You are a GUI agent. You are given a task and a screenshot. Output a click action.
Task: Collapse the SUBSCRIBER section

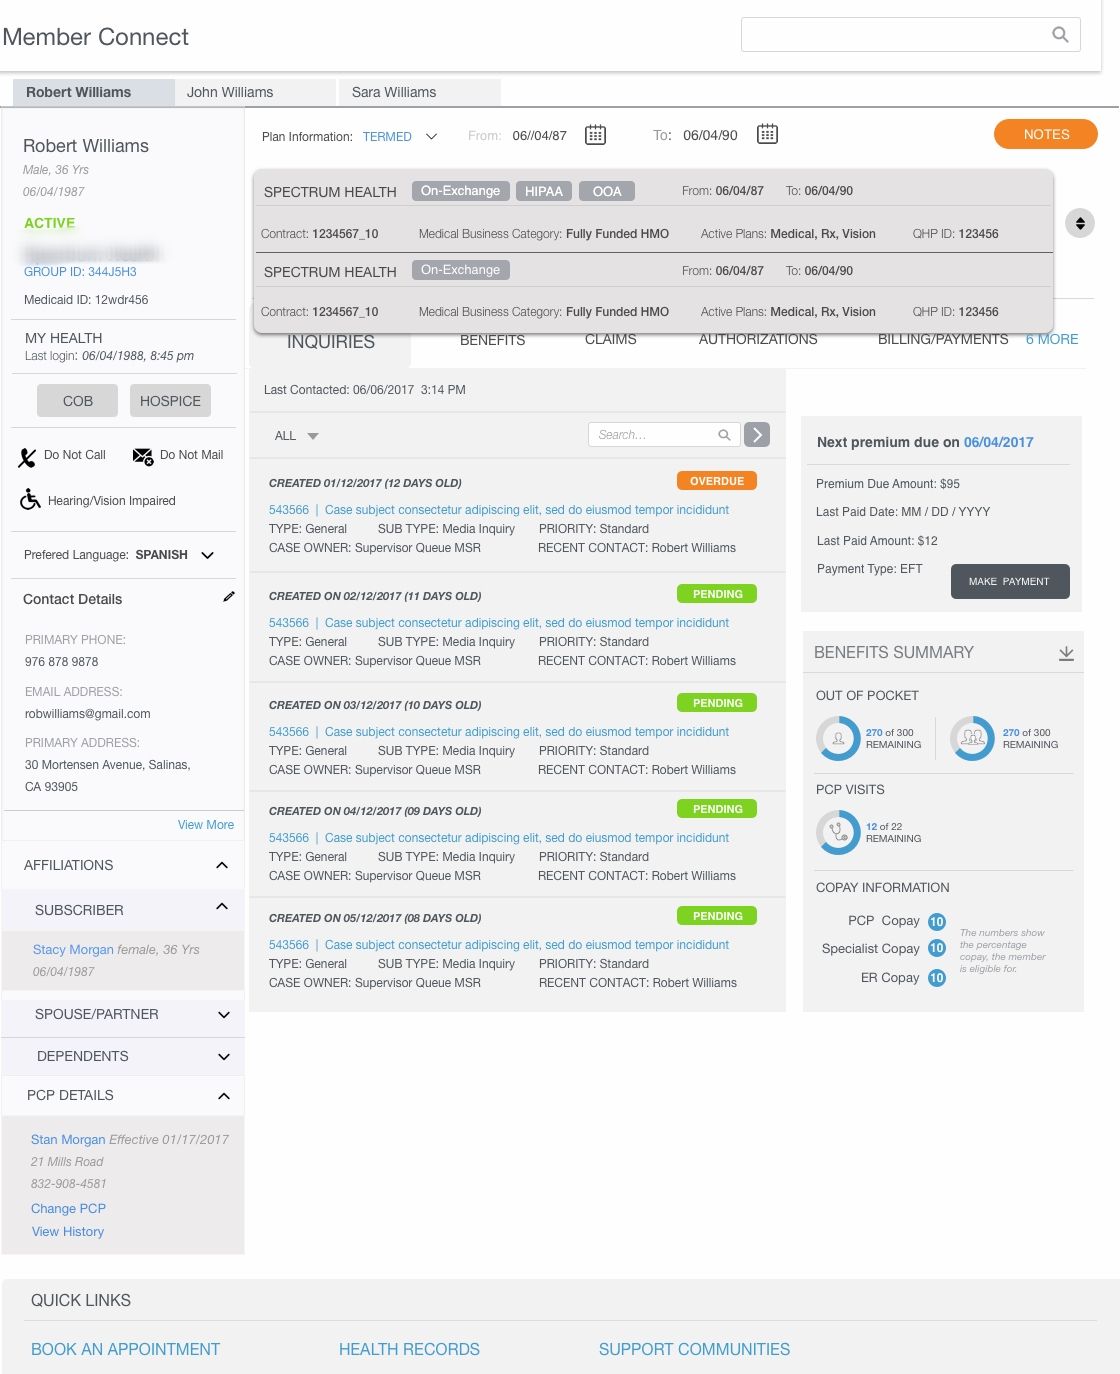click(x=222, y=906)
